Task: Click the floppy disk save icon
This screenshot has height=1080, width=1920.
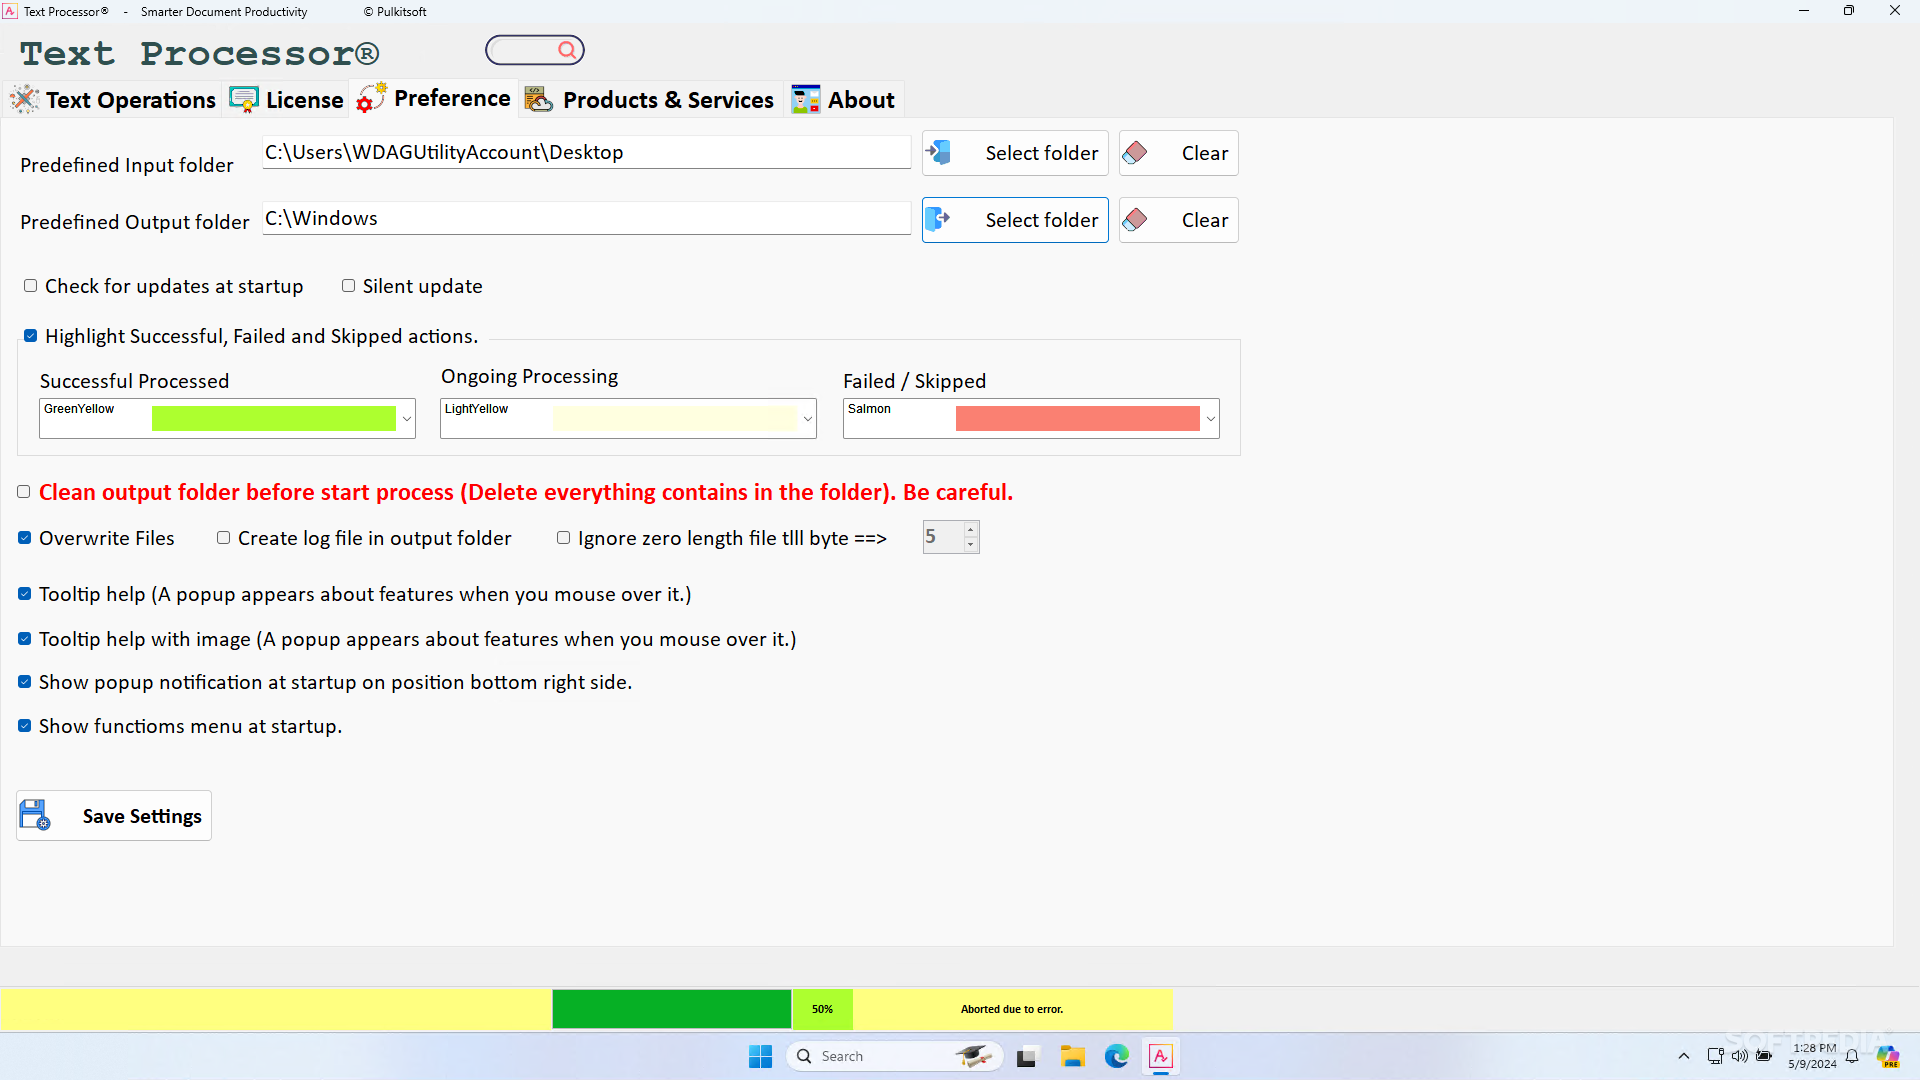Action: point(35,815)
